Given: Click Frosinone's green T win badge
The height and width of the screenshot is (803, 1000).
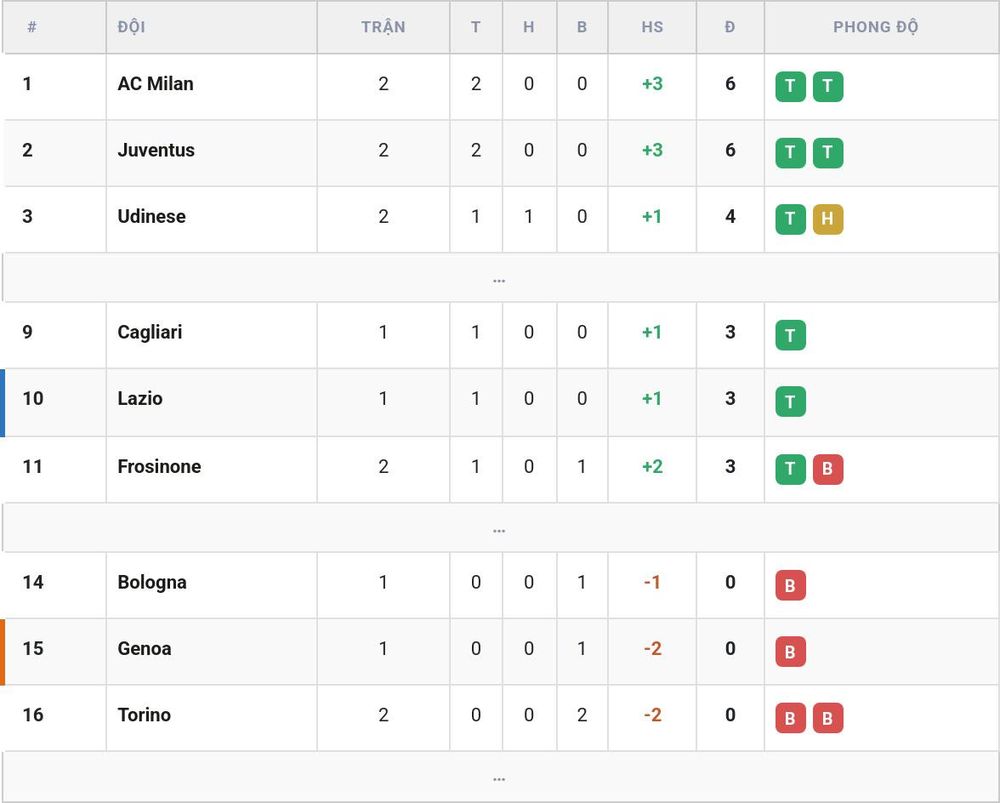Looking at the screenshot, I should point(790,469).
